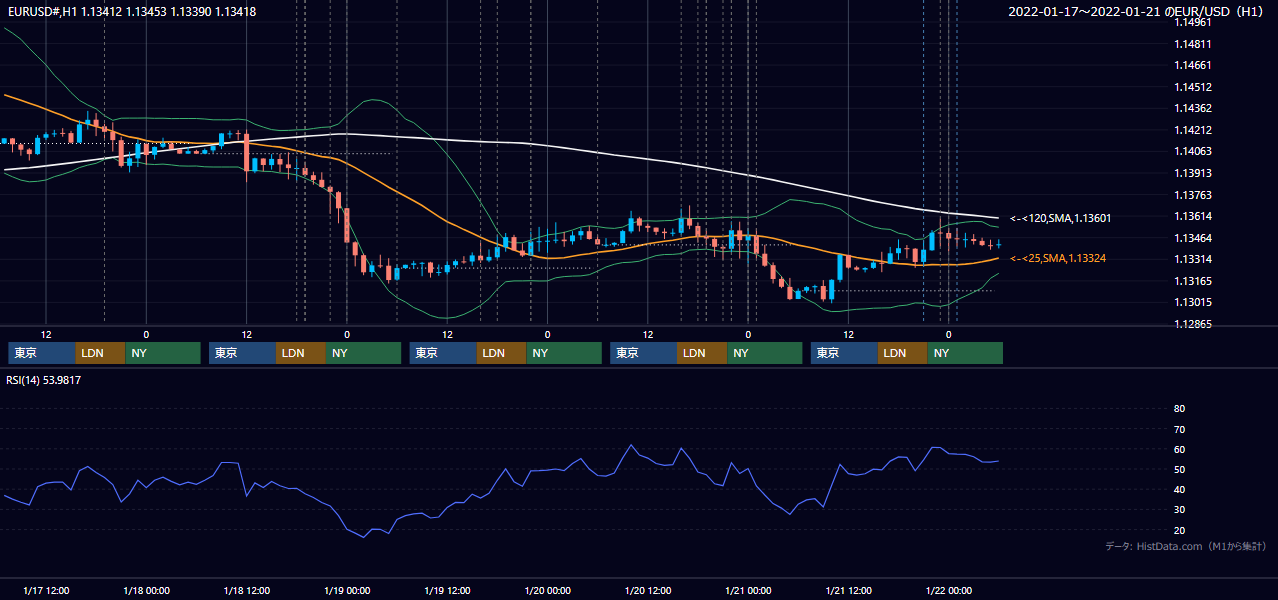Image resolution: width=1278 pixels, height=600 pixels.
Task: Click the データ: HistData.com source credit
Action: (1186, 547)
